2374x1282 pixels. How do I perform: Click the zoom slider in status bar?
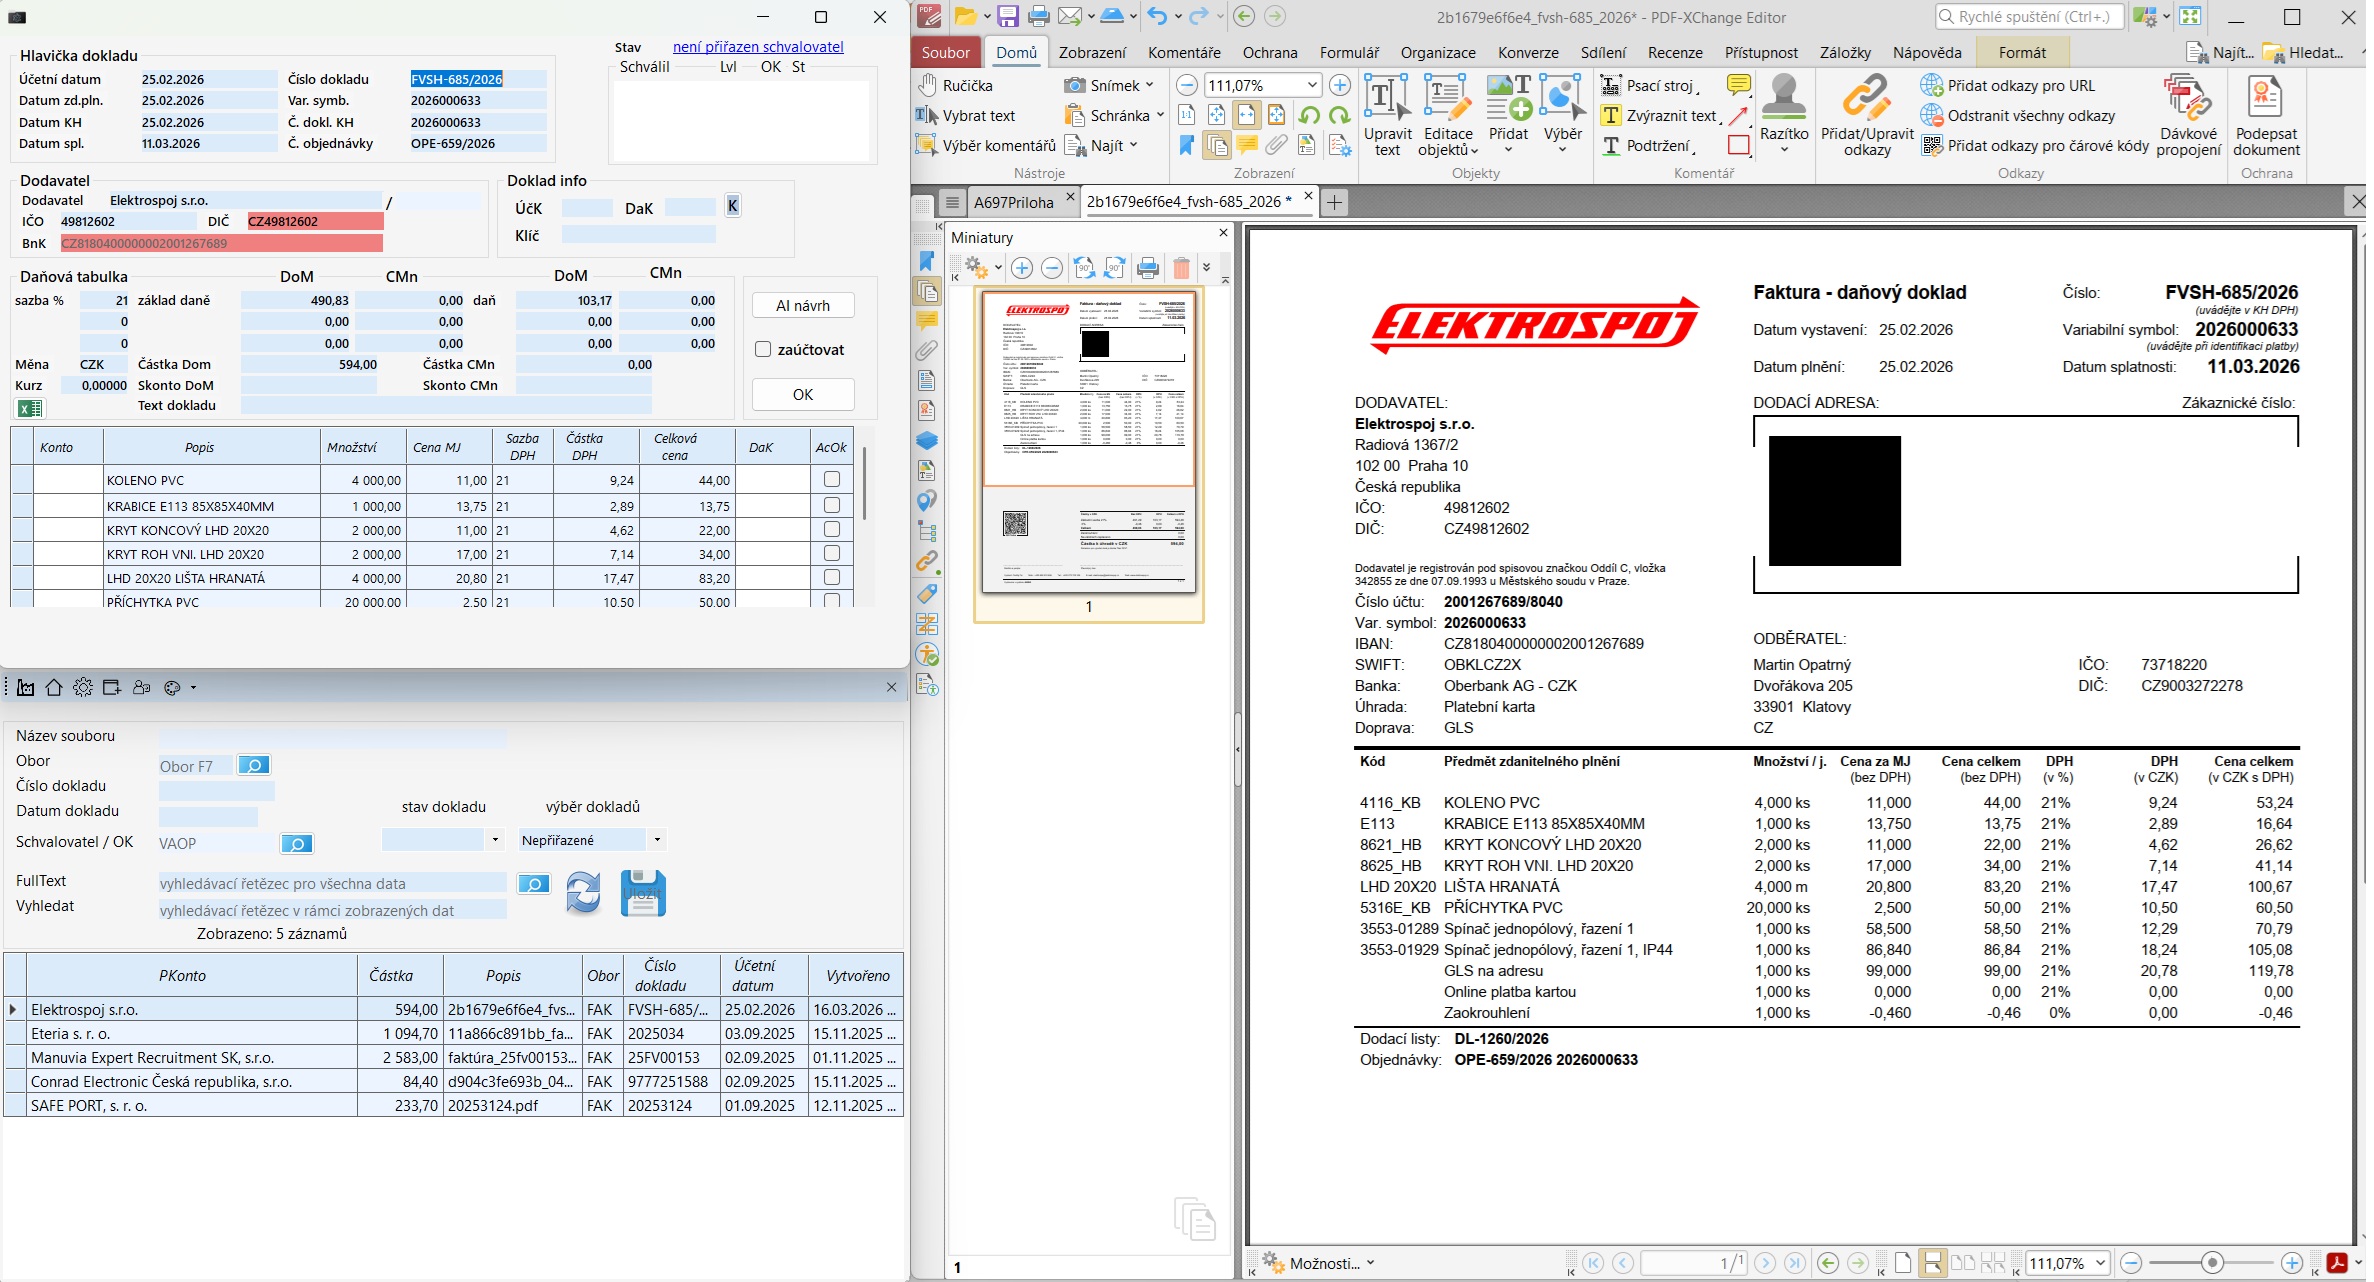click(x=2211, y=1263)
